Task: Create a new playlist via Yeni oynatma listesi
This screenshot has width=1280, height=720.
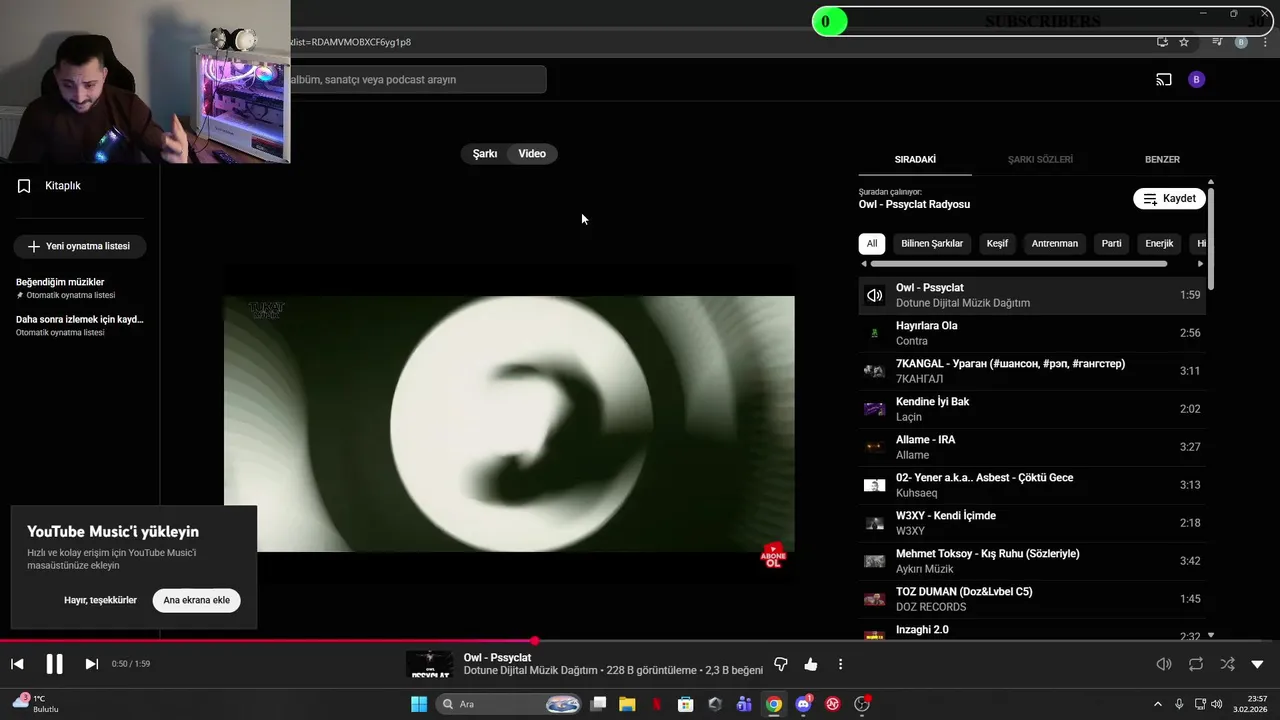Action: click(79, 246)
